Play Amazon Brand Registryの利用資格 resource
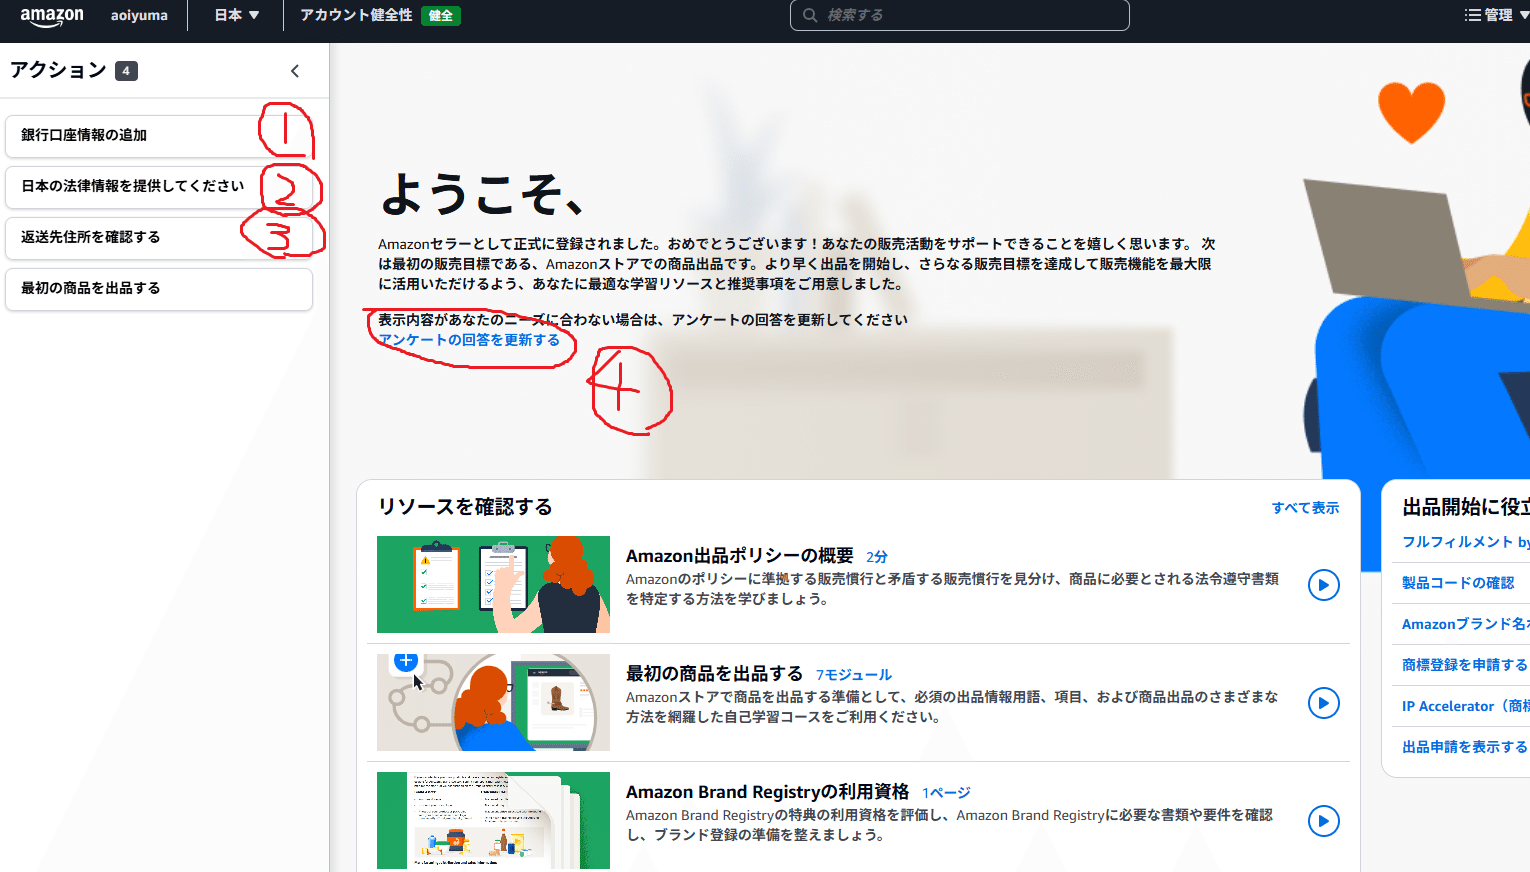The image size is (1530, 872). 1323,821
